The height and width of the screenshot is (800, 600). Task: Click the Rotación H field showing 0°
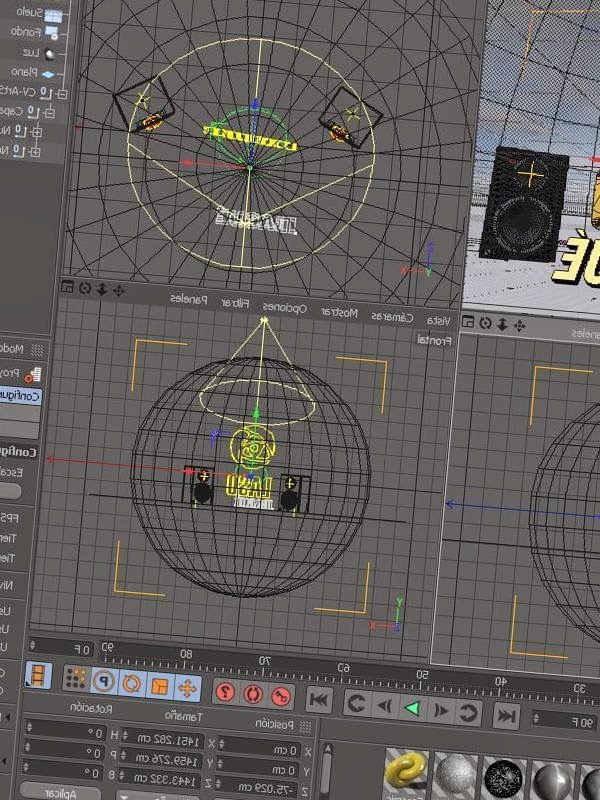point(66,731)
